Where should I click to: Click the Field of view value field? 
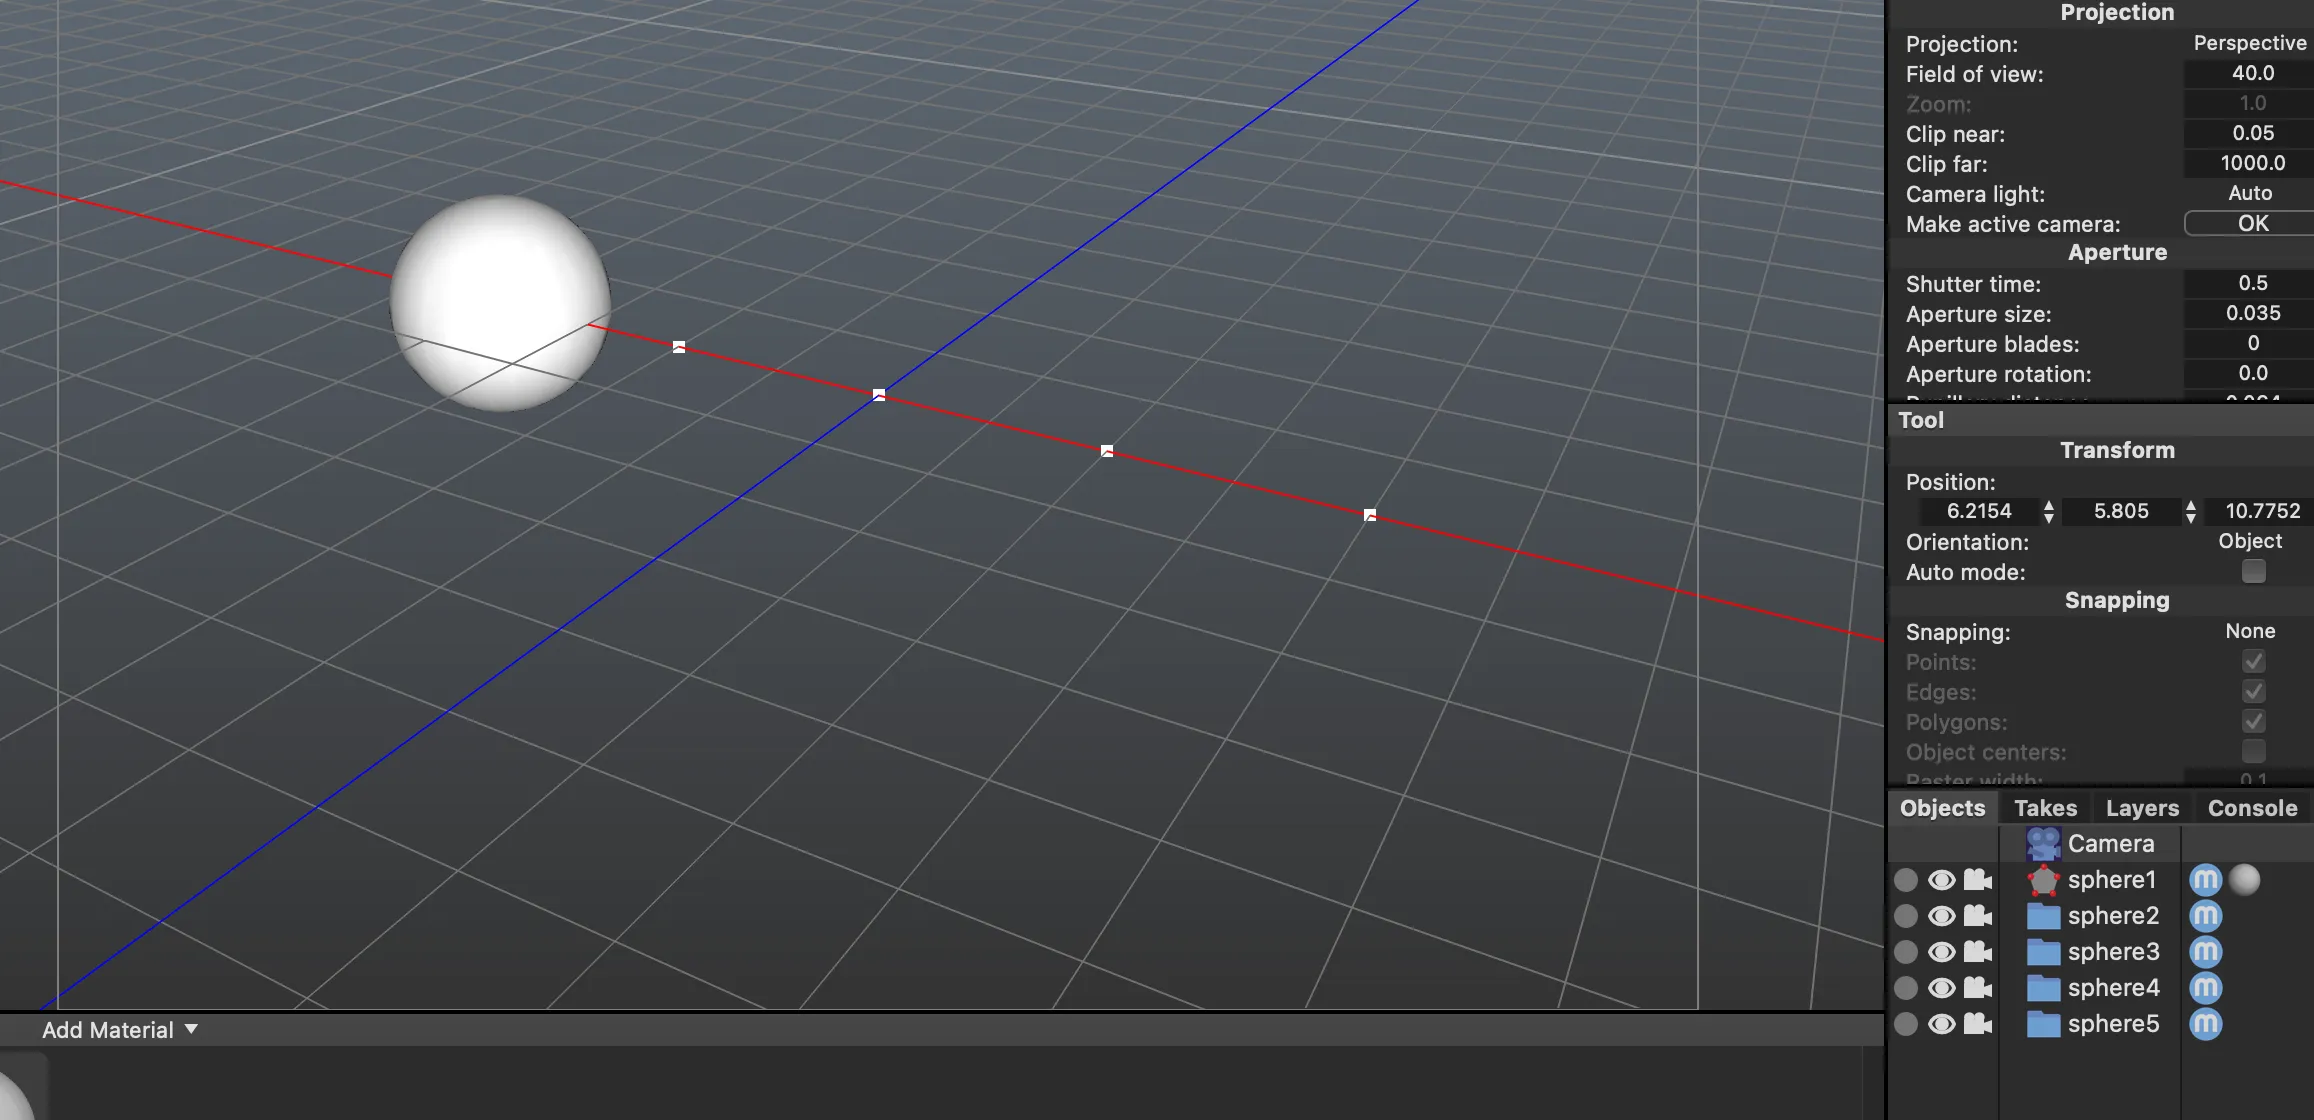pos(2252,73)
